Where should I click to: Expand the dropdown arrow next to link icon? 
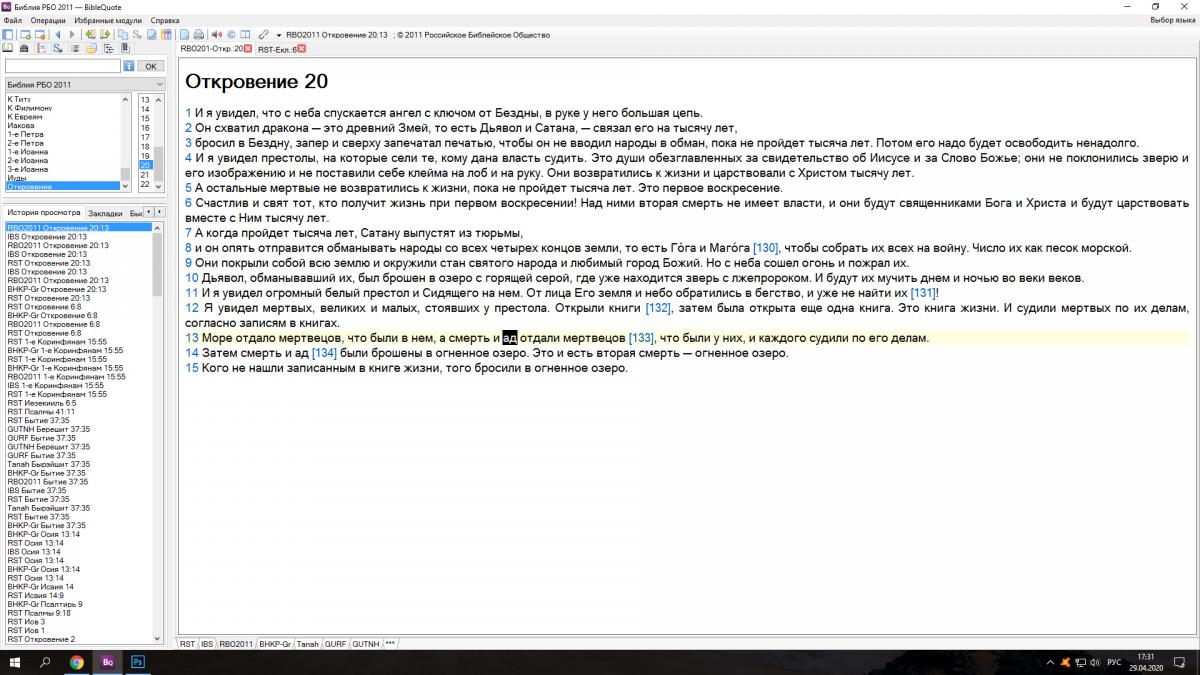click(278, 35)
